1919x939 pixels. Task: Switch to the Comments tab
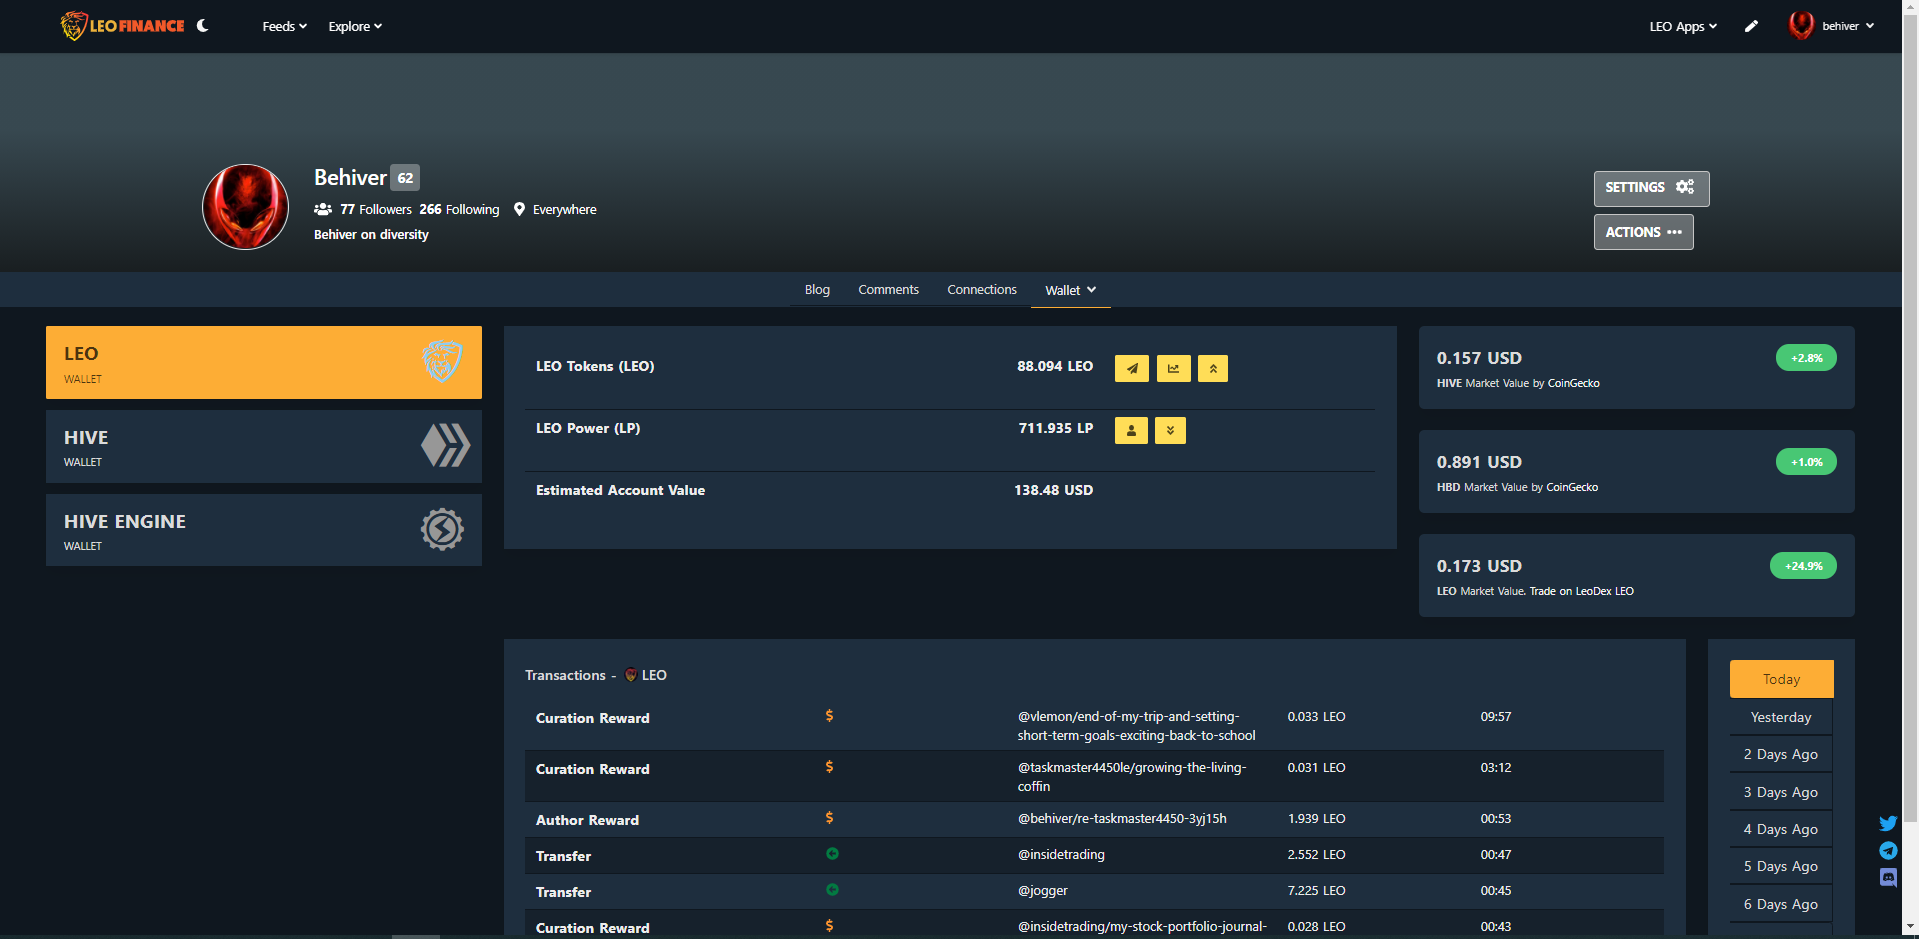click(x=888, y=290)
